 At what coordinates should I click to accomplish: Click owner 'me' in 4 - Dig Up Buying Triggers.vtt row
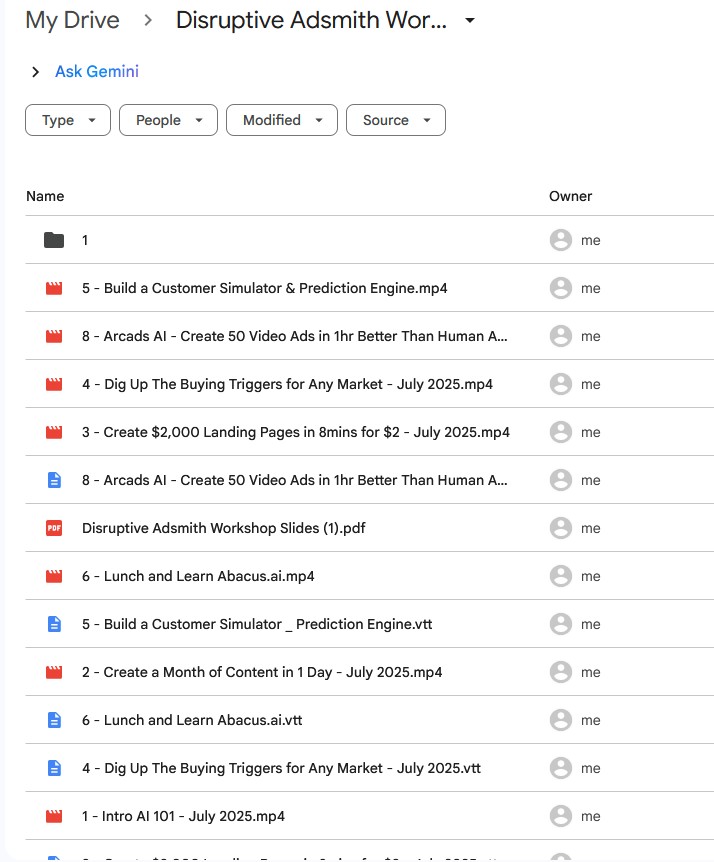[591, 768]
